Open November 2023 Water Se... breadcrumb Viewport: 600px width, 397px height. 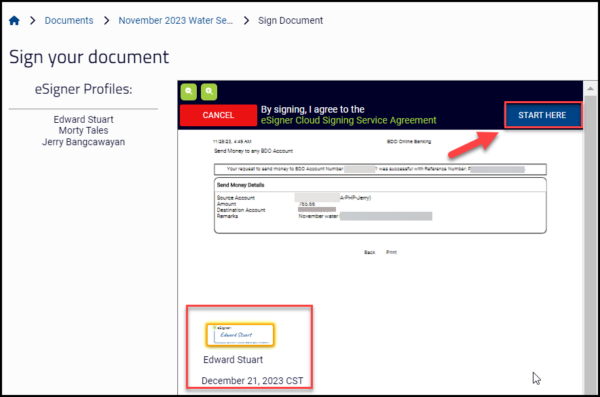(x=176, y=20)
